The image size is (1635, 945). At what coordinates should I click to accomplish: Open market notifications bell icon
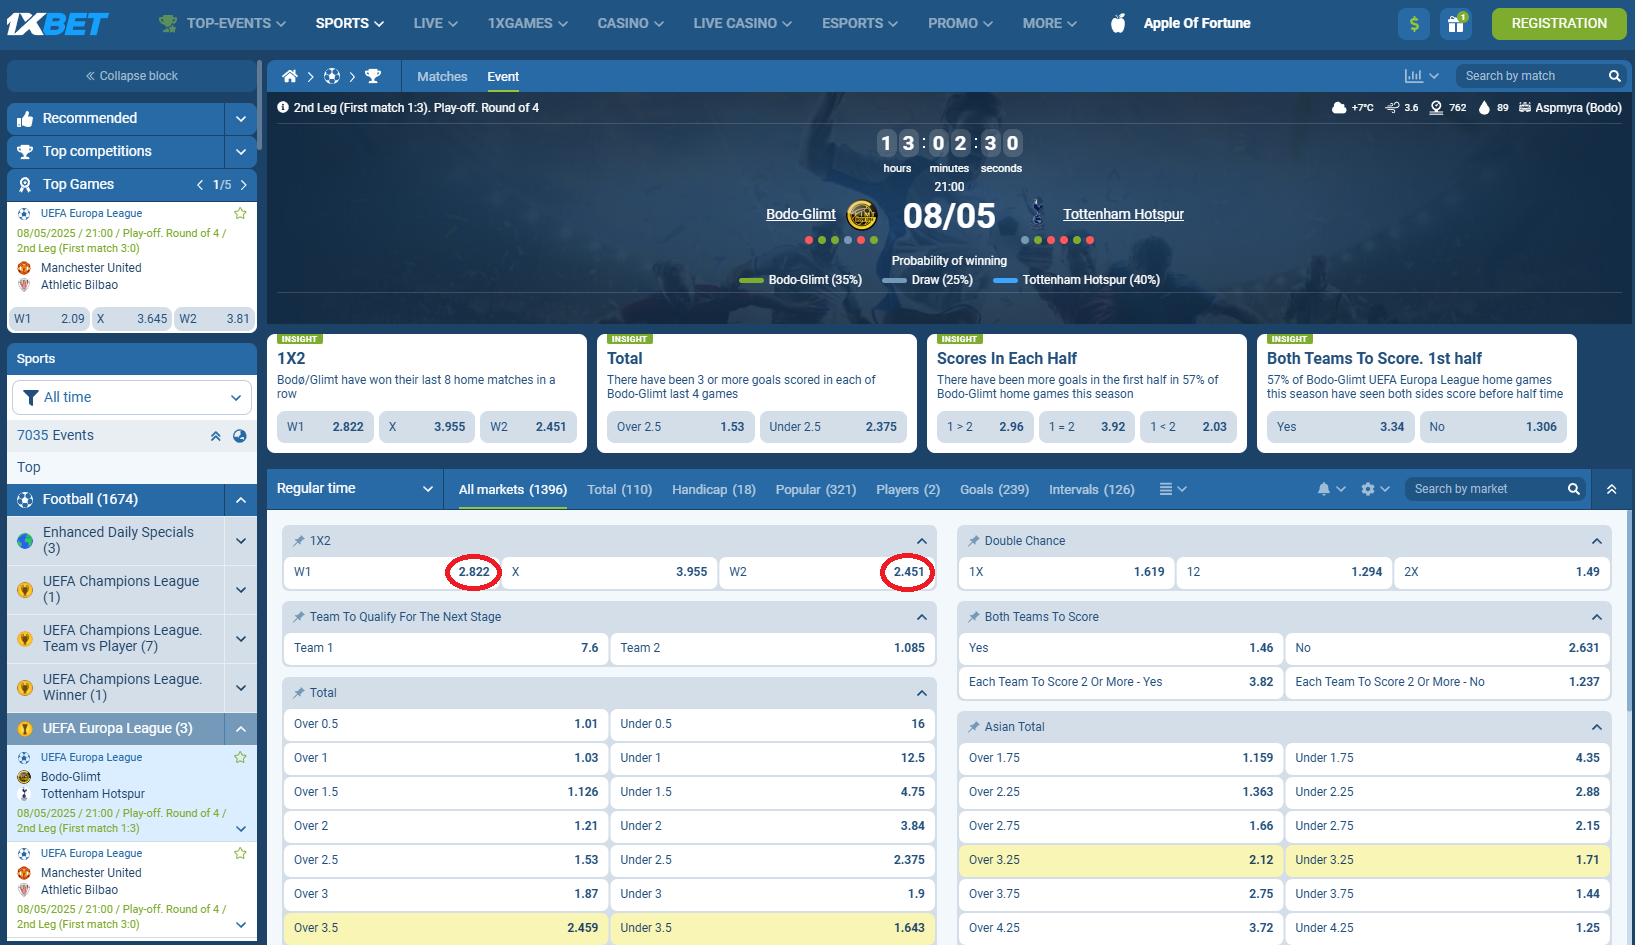coord(1324,489)
